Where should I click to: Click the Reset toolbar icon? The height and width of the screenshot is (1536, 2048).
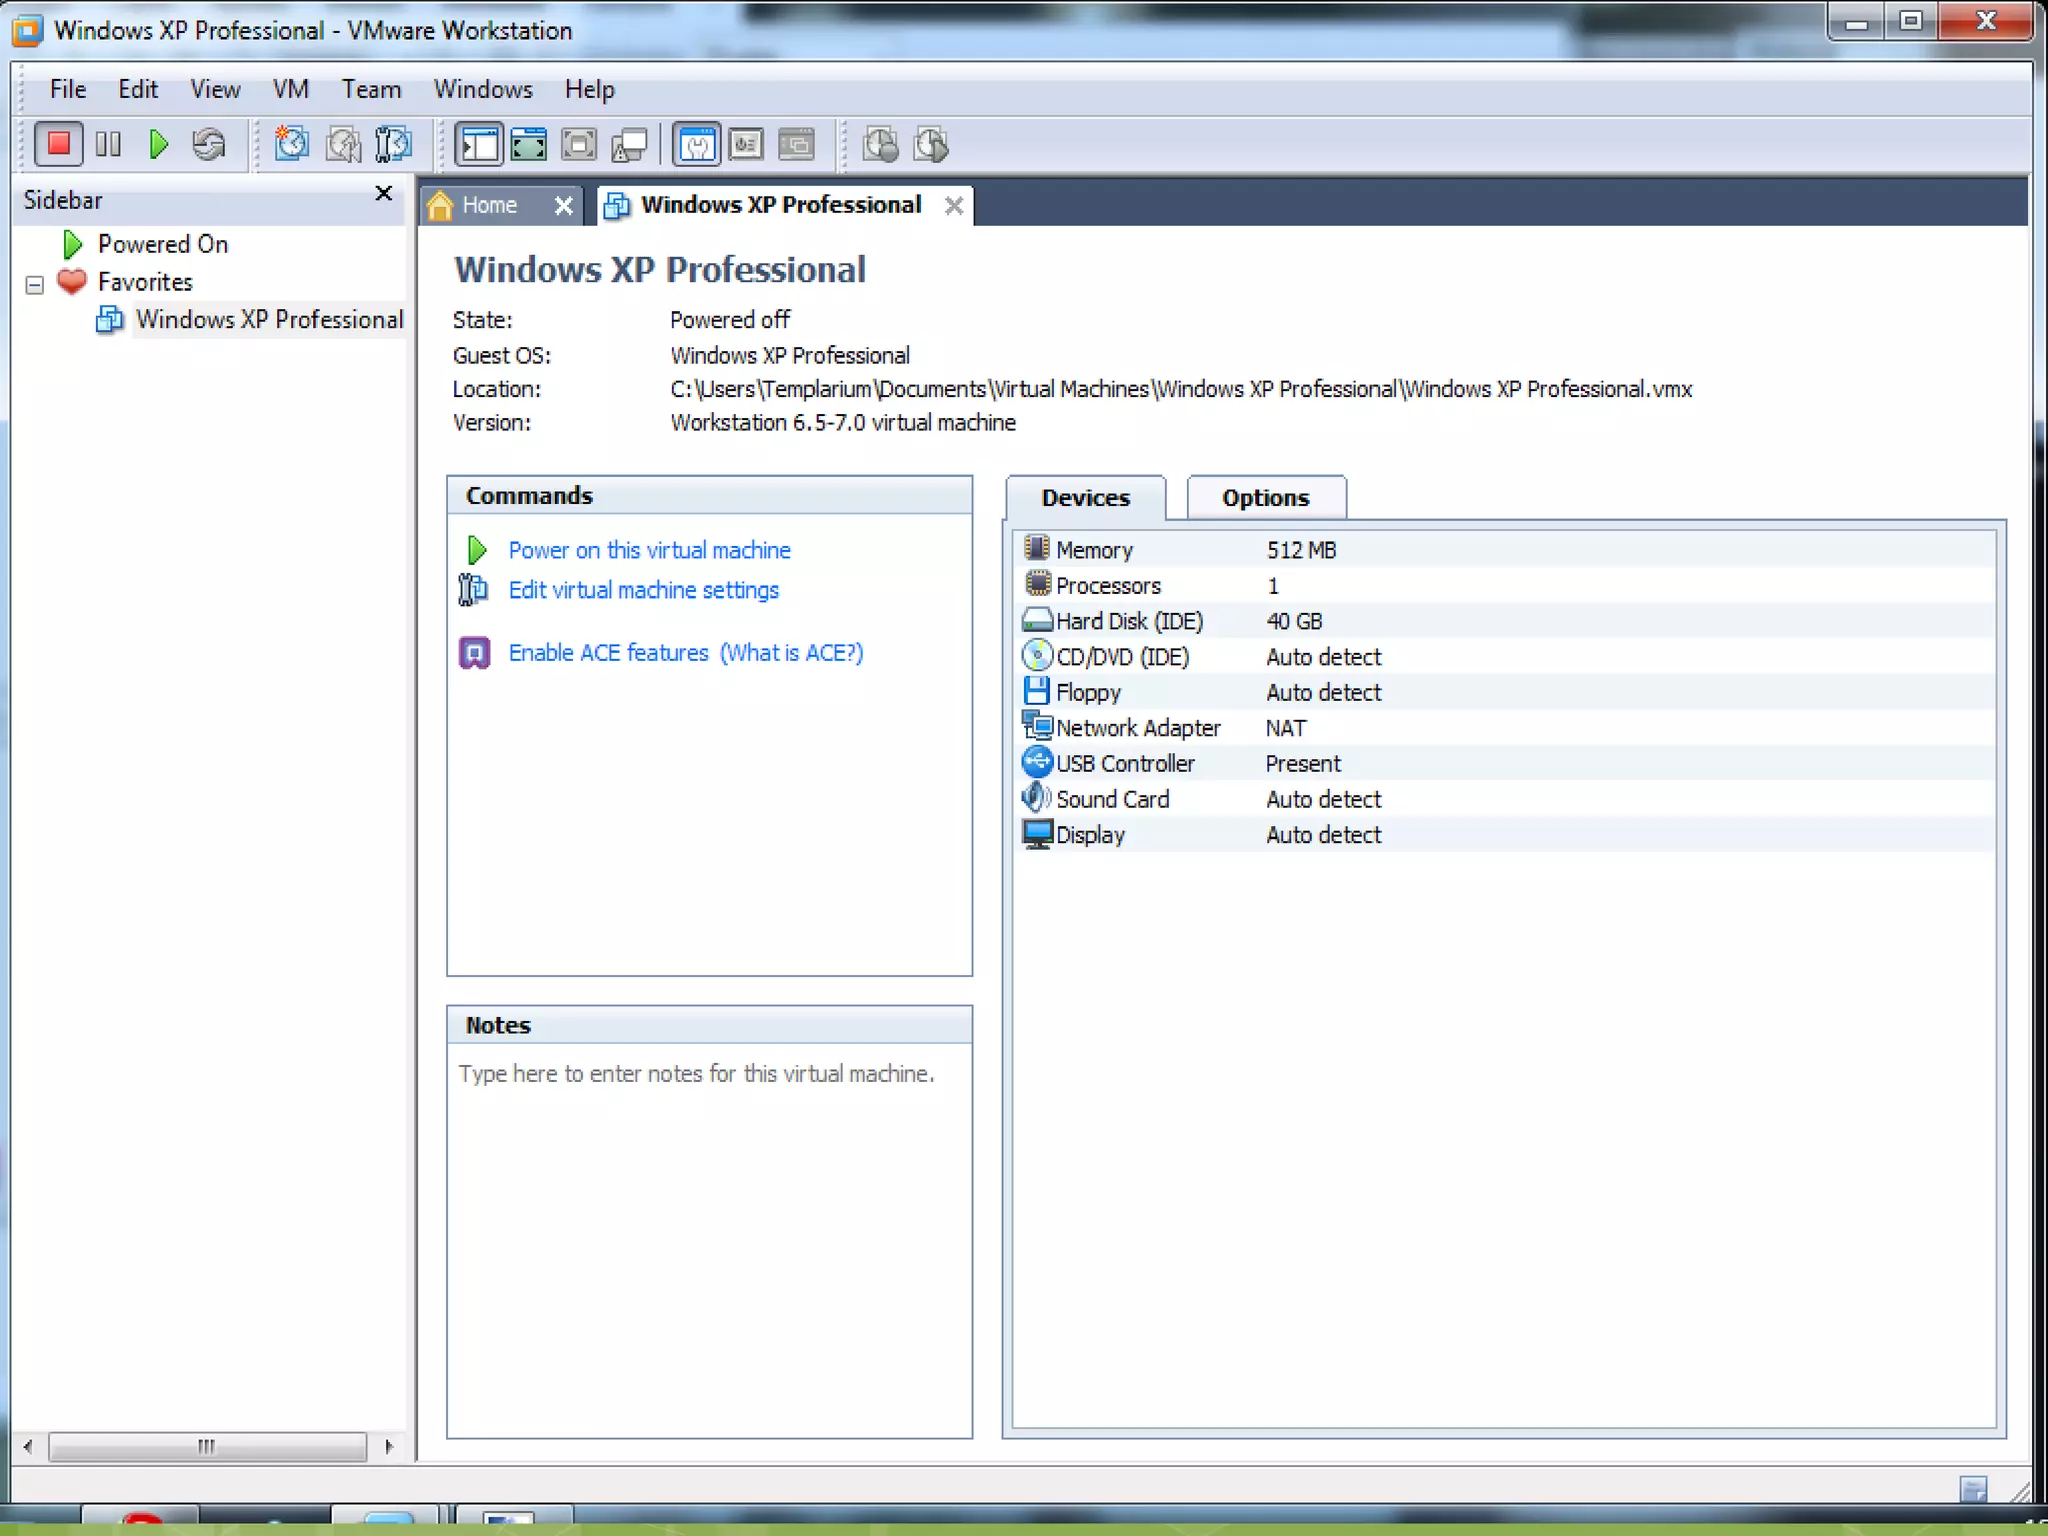point(209,144)
